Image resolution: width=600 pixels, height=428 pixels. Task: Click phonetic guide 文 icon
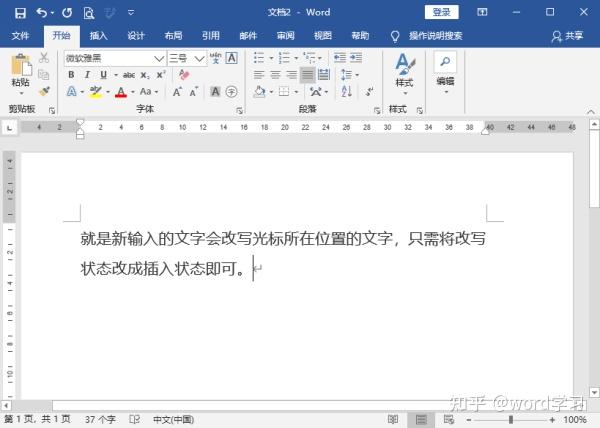click(x=215, y=58)
